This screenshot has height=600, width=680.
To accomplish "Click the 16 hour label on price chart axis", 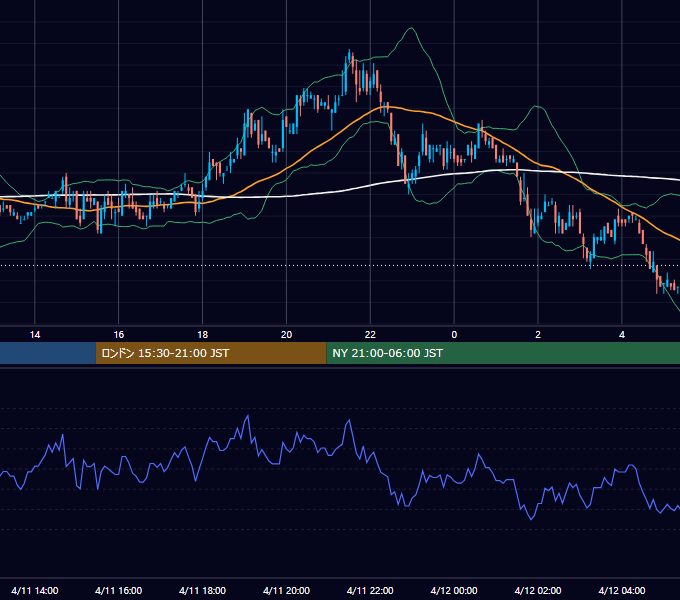I will (119, 335).
